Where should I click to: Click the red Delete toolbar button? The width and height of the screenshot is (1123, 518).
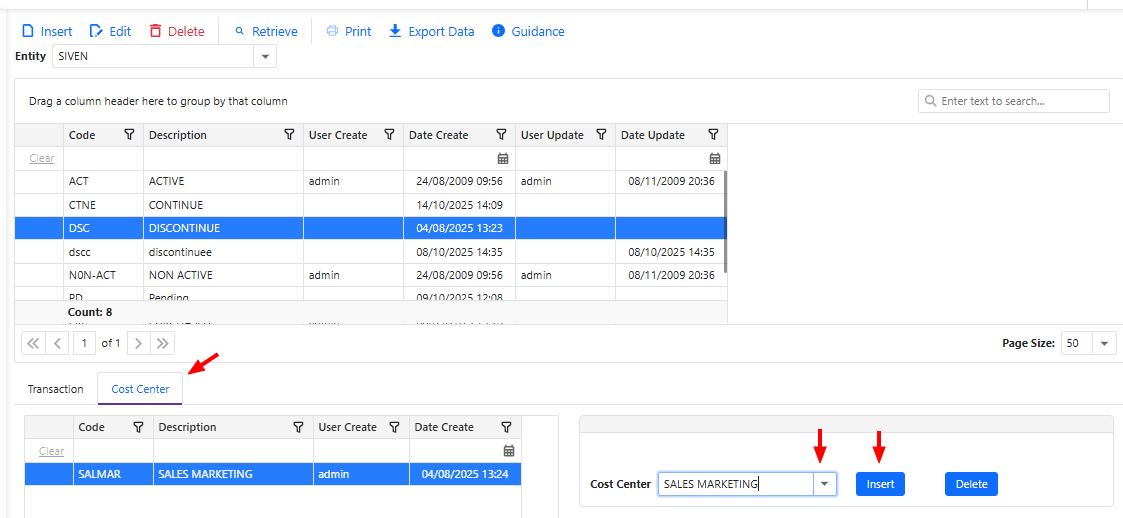(x=177, y=32)
